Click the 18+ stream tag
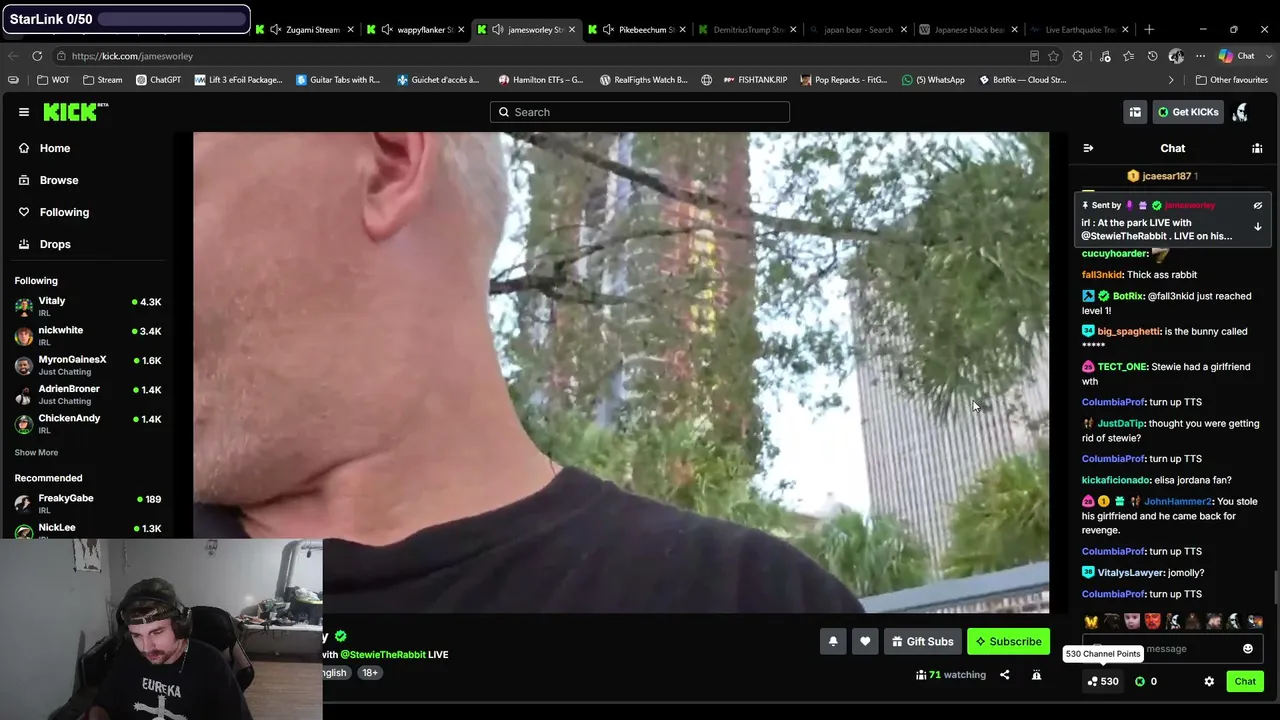The height and width of the screenshot is (720, 1280). [370, 673]
